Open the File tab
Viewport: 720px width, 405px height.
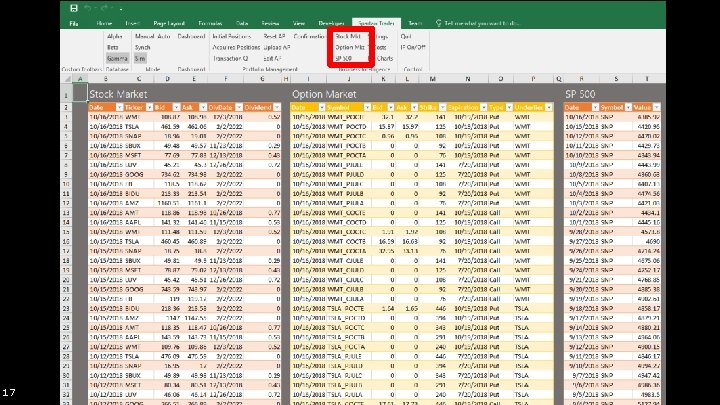tap(73, 23)
